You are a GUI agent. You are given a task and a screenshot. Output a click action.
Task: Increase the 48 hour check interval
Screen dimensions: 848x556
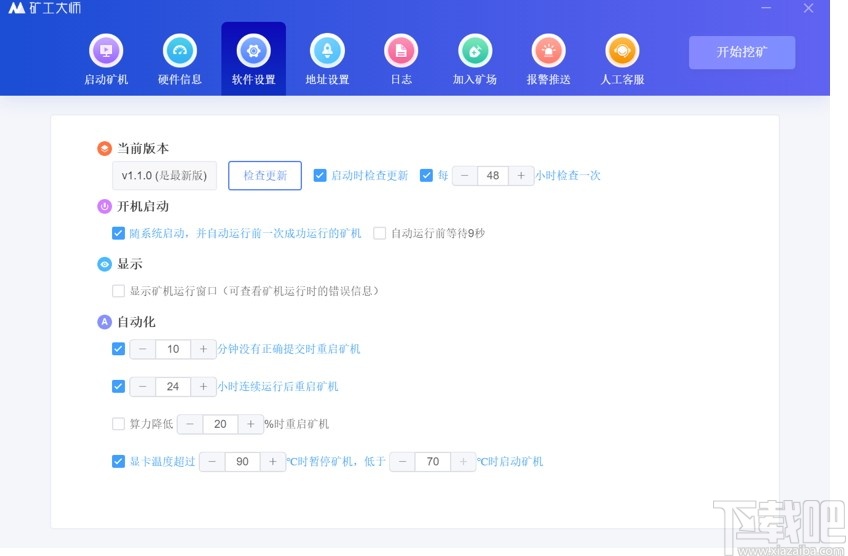(521, 175)
